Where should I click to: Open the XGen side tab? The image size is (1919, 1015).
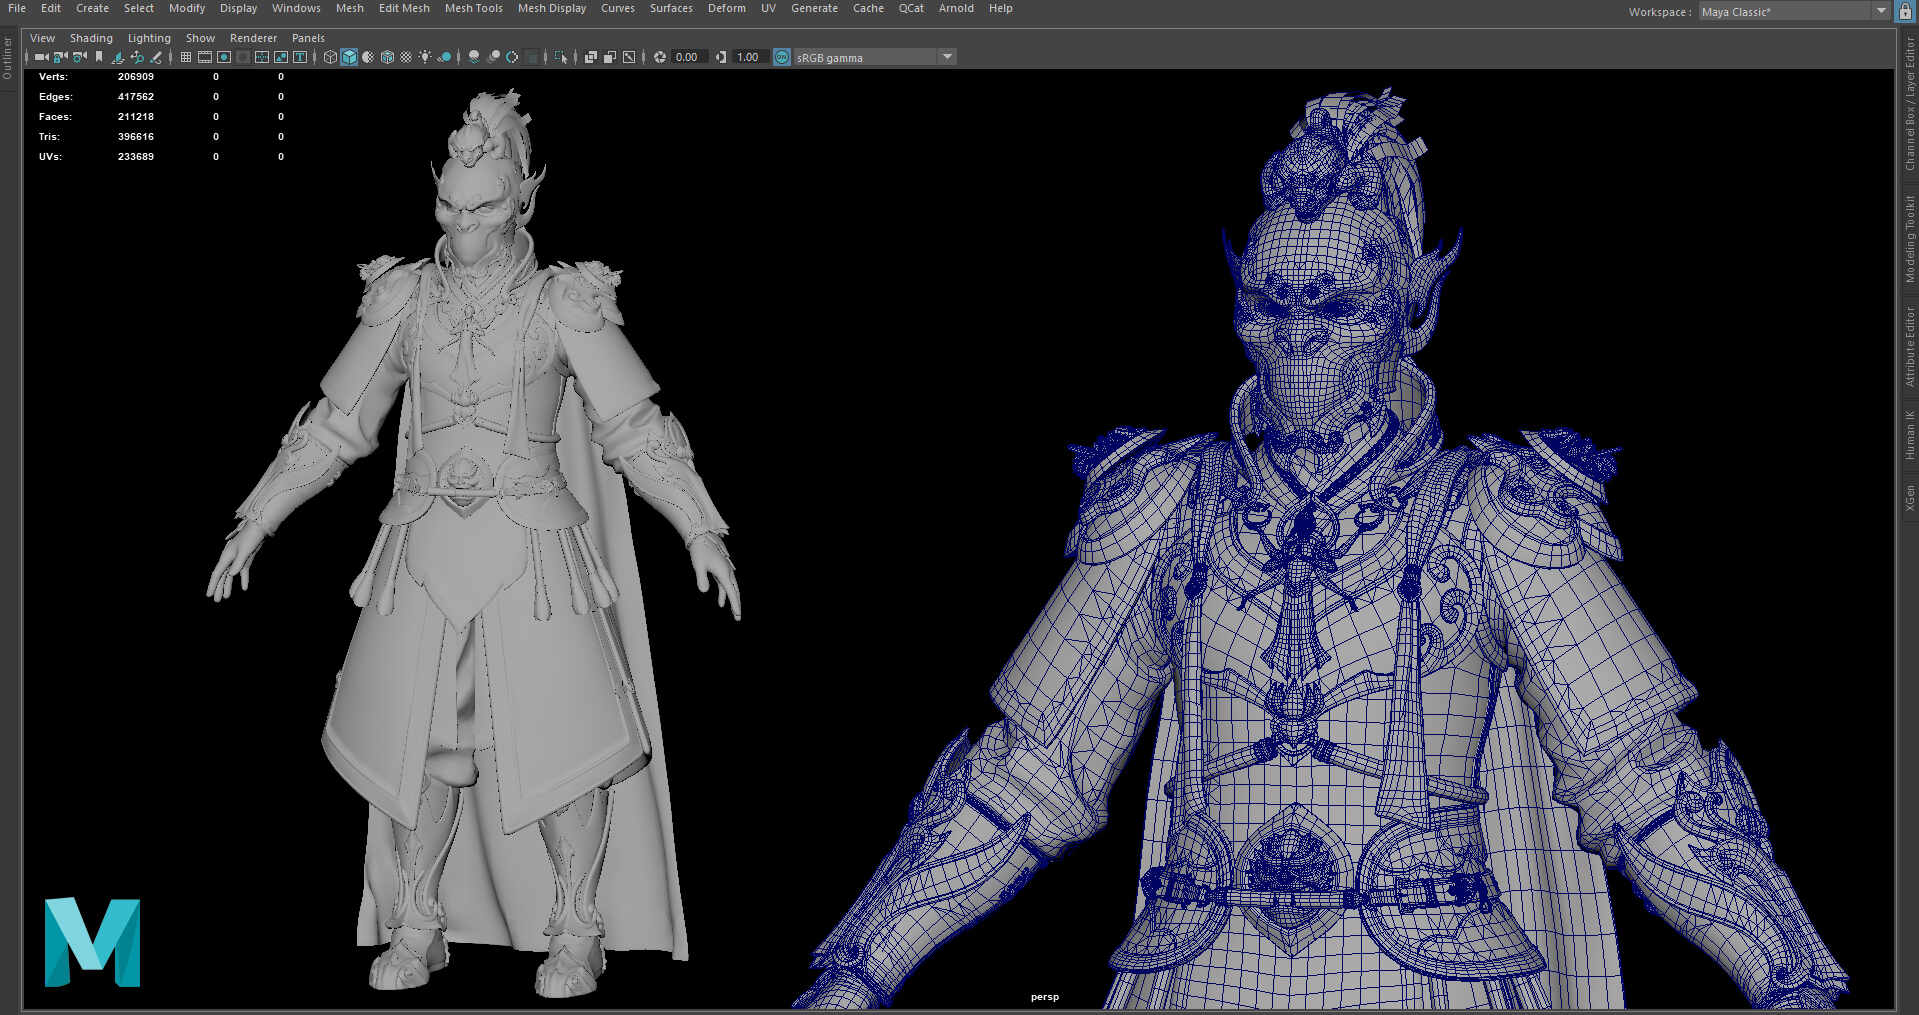coord(1909,498)
